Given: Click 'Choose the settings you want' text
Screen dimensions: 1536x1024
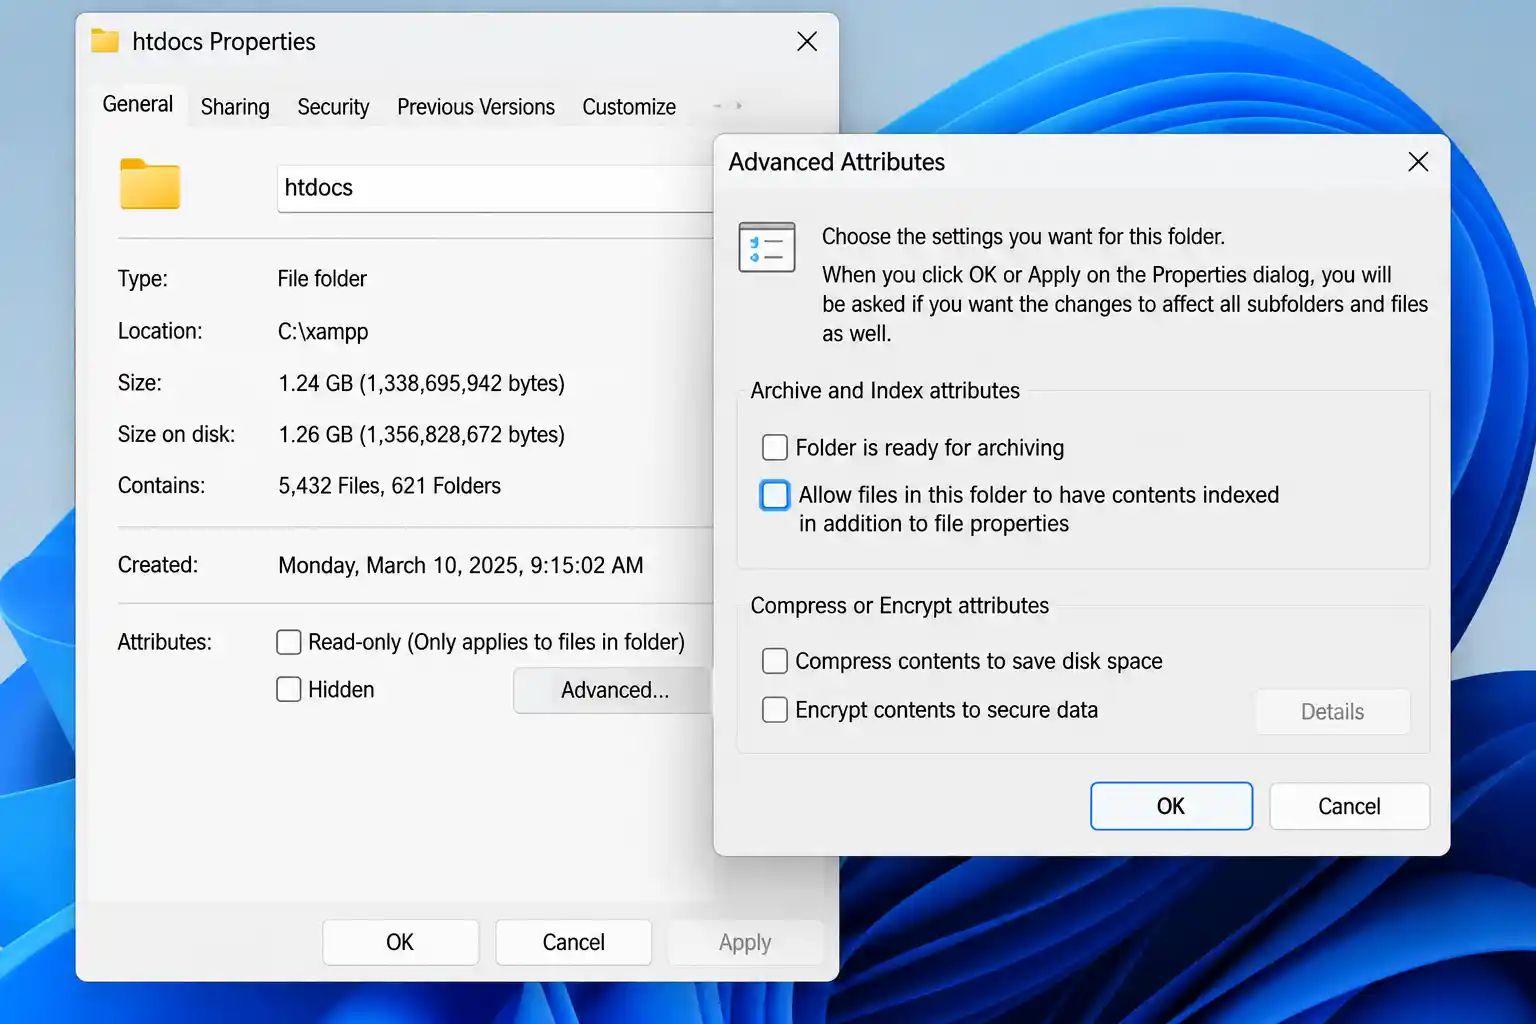Looking at the screenshot, I should (x=1023, y=237).
